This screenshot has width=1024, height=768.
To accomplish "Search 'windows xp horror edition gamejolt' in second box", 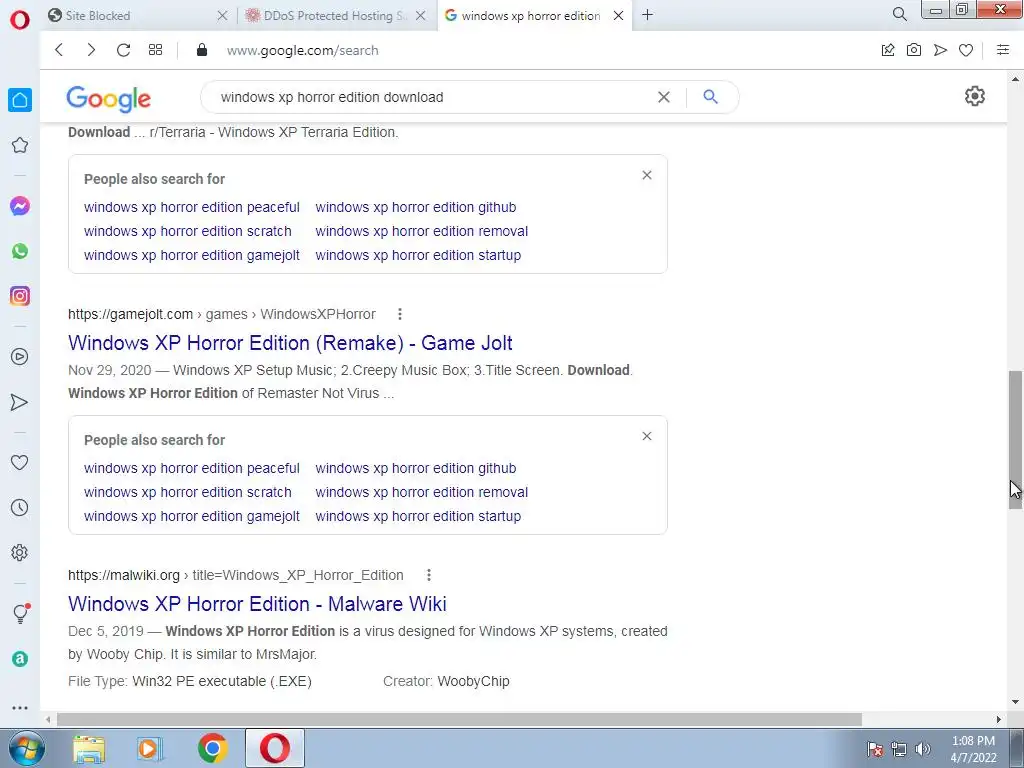I will (x=191, y=517).
